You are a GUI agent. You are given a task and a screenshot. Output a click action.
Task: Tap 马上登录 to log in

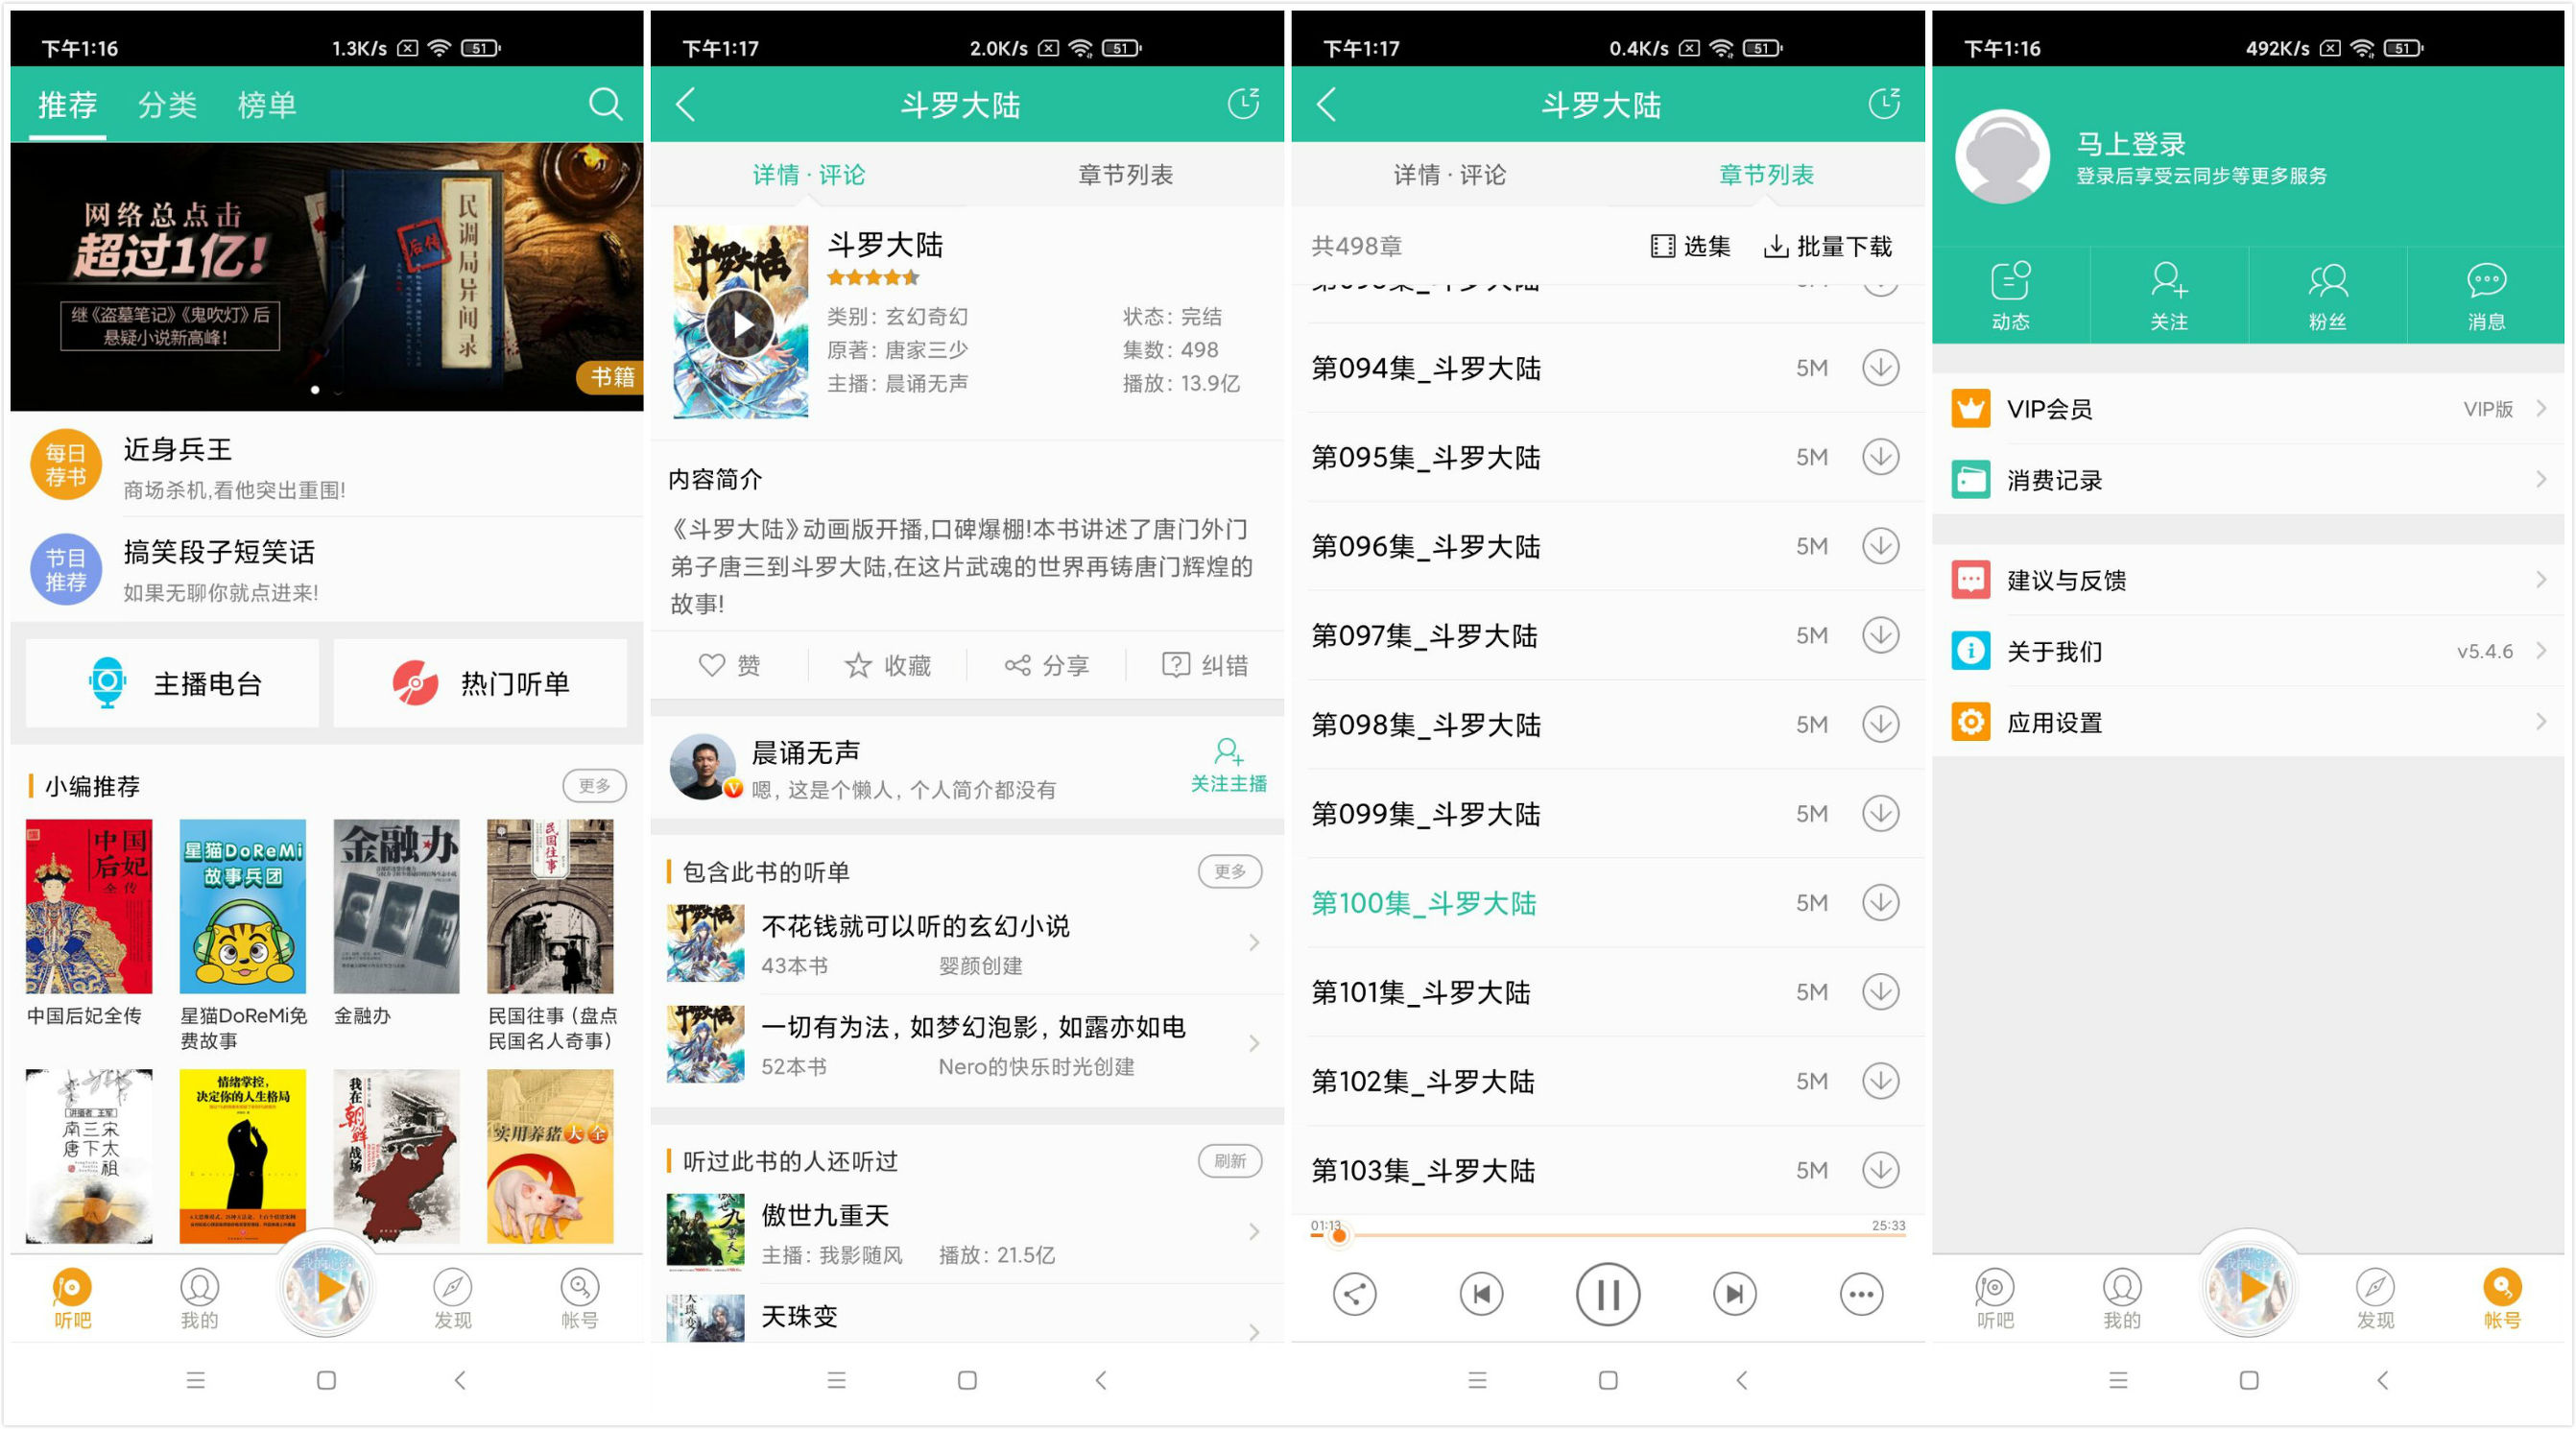2131,144
